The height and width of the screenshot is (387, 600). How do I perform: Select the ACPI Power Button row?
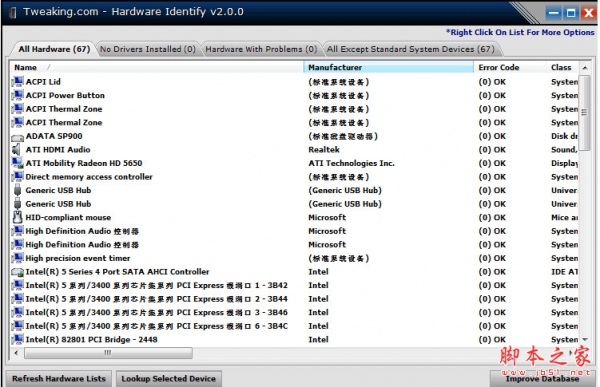[x=294, y=95]
